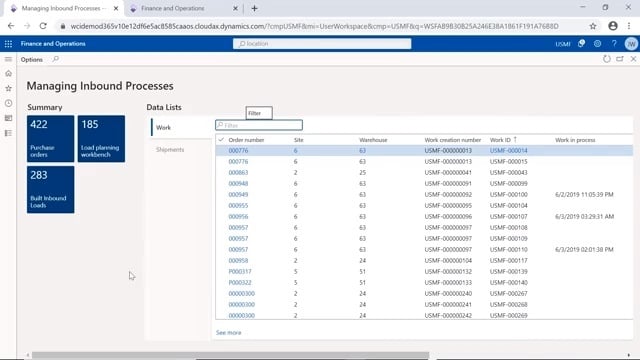Close the Managing Inbound Processes form
The width and height of the screenshot is (640, 360).
pyautogui.click(x=633, y=59)
